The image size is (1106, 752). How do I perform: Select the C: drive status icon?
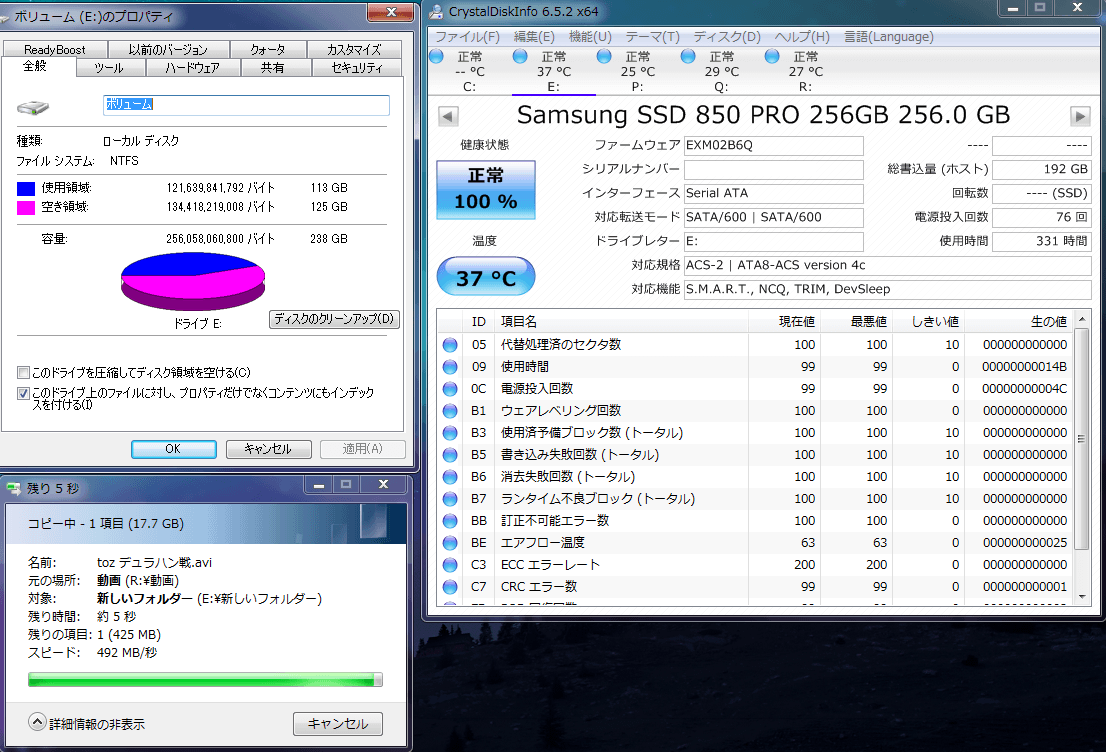(437, 56)
